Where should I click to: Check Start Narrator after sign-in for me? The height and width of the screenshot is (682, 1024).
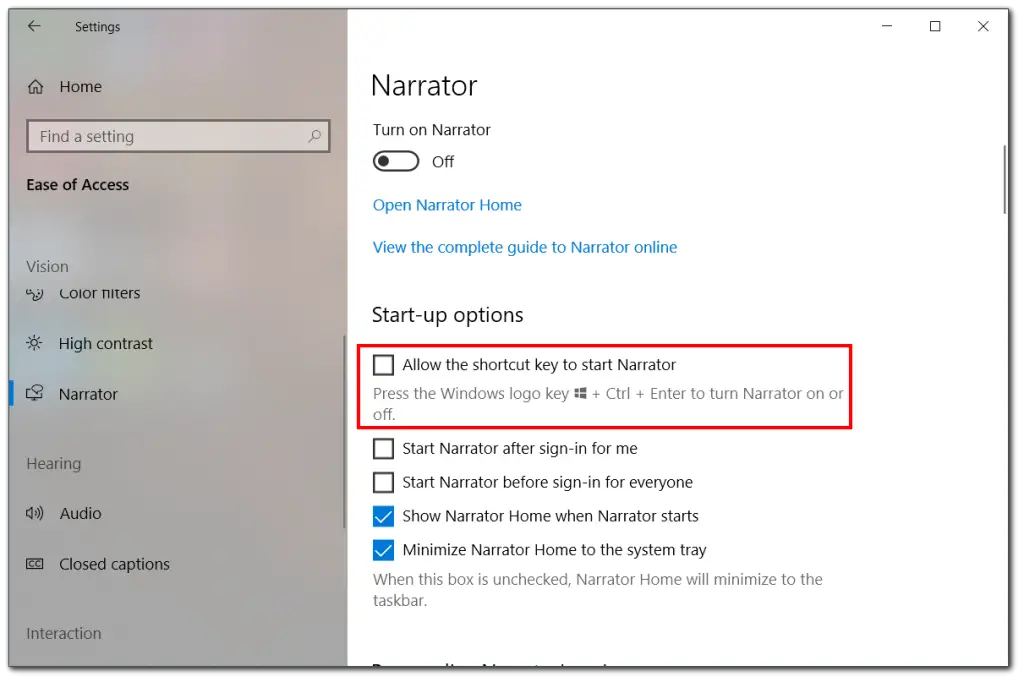(x=383, y=448)
